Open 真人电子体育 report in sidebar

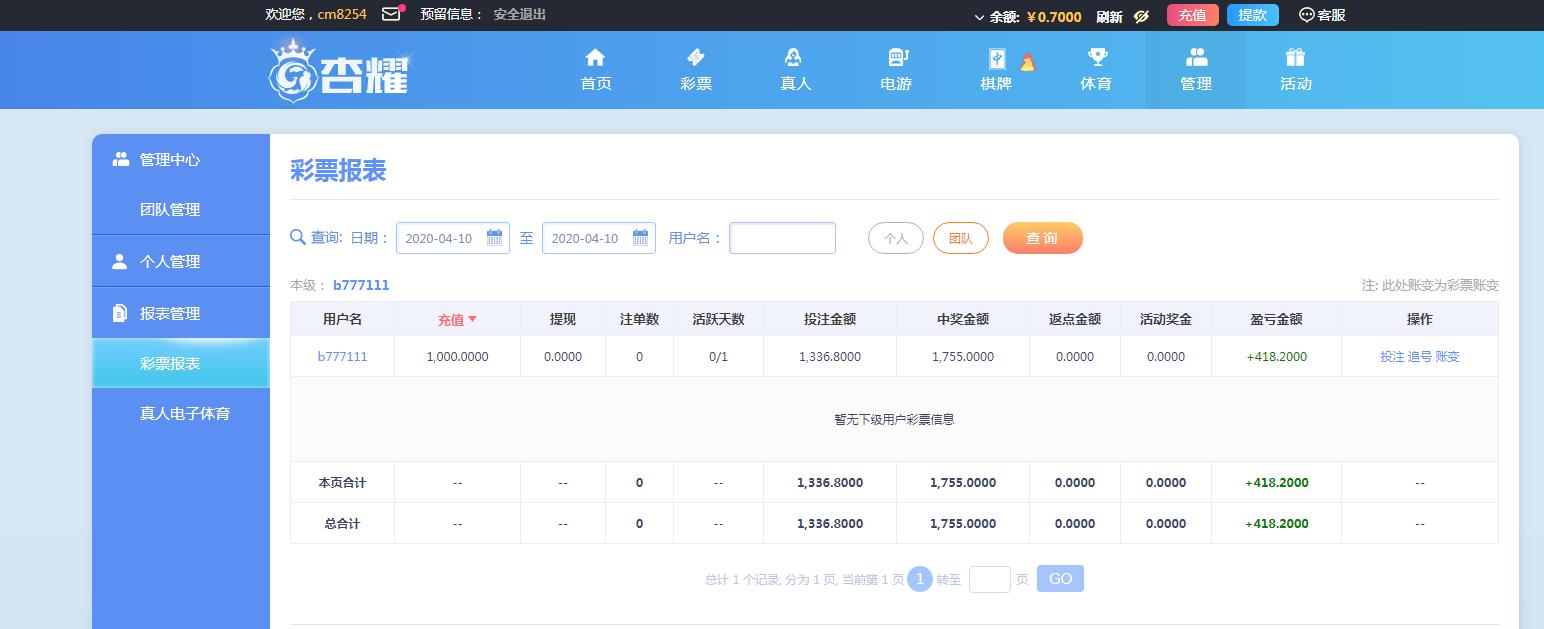pyautogui.click(x=185, y=413)
